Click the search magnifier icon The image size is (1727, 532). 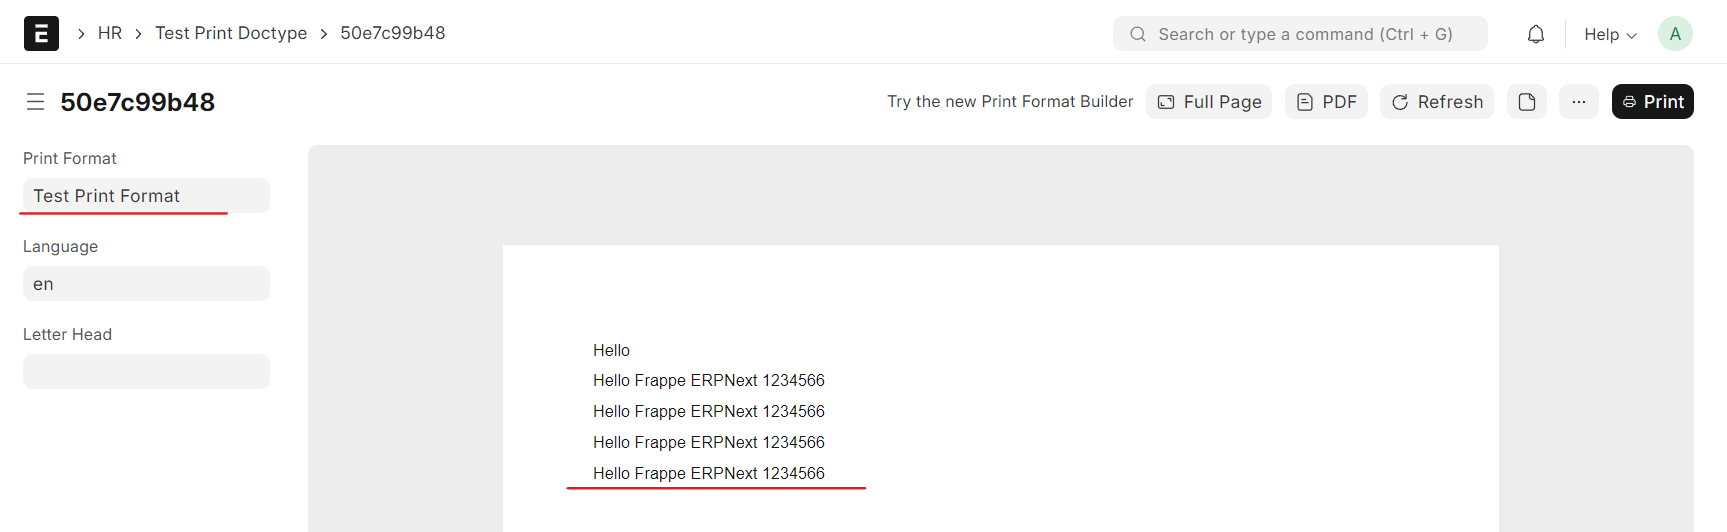pos(1137,34)
